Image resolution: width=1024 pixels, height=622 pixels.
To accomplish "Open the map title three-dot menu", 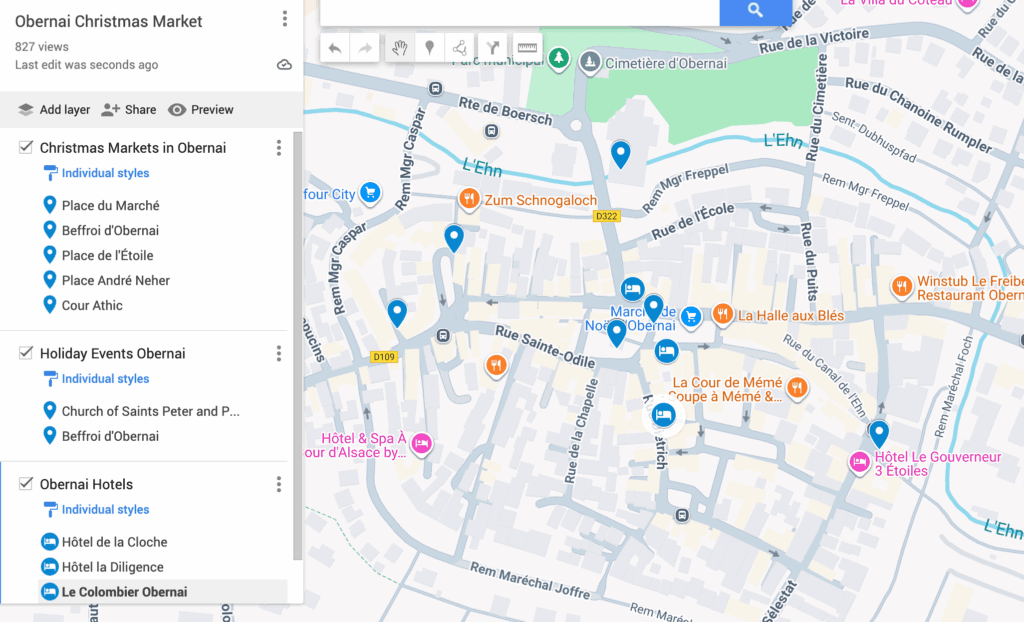I will tap(285, 19).
